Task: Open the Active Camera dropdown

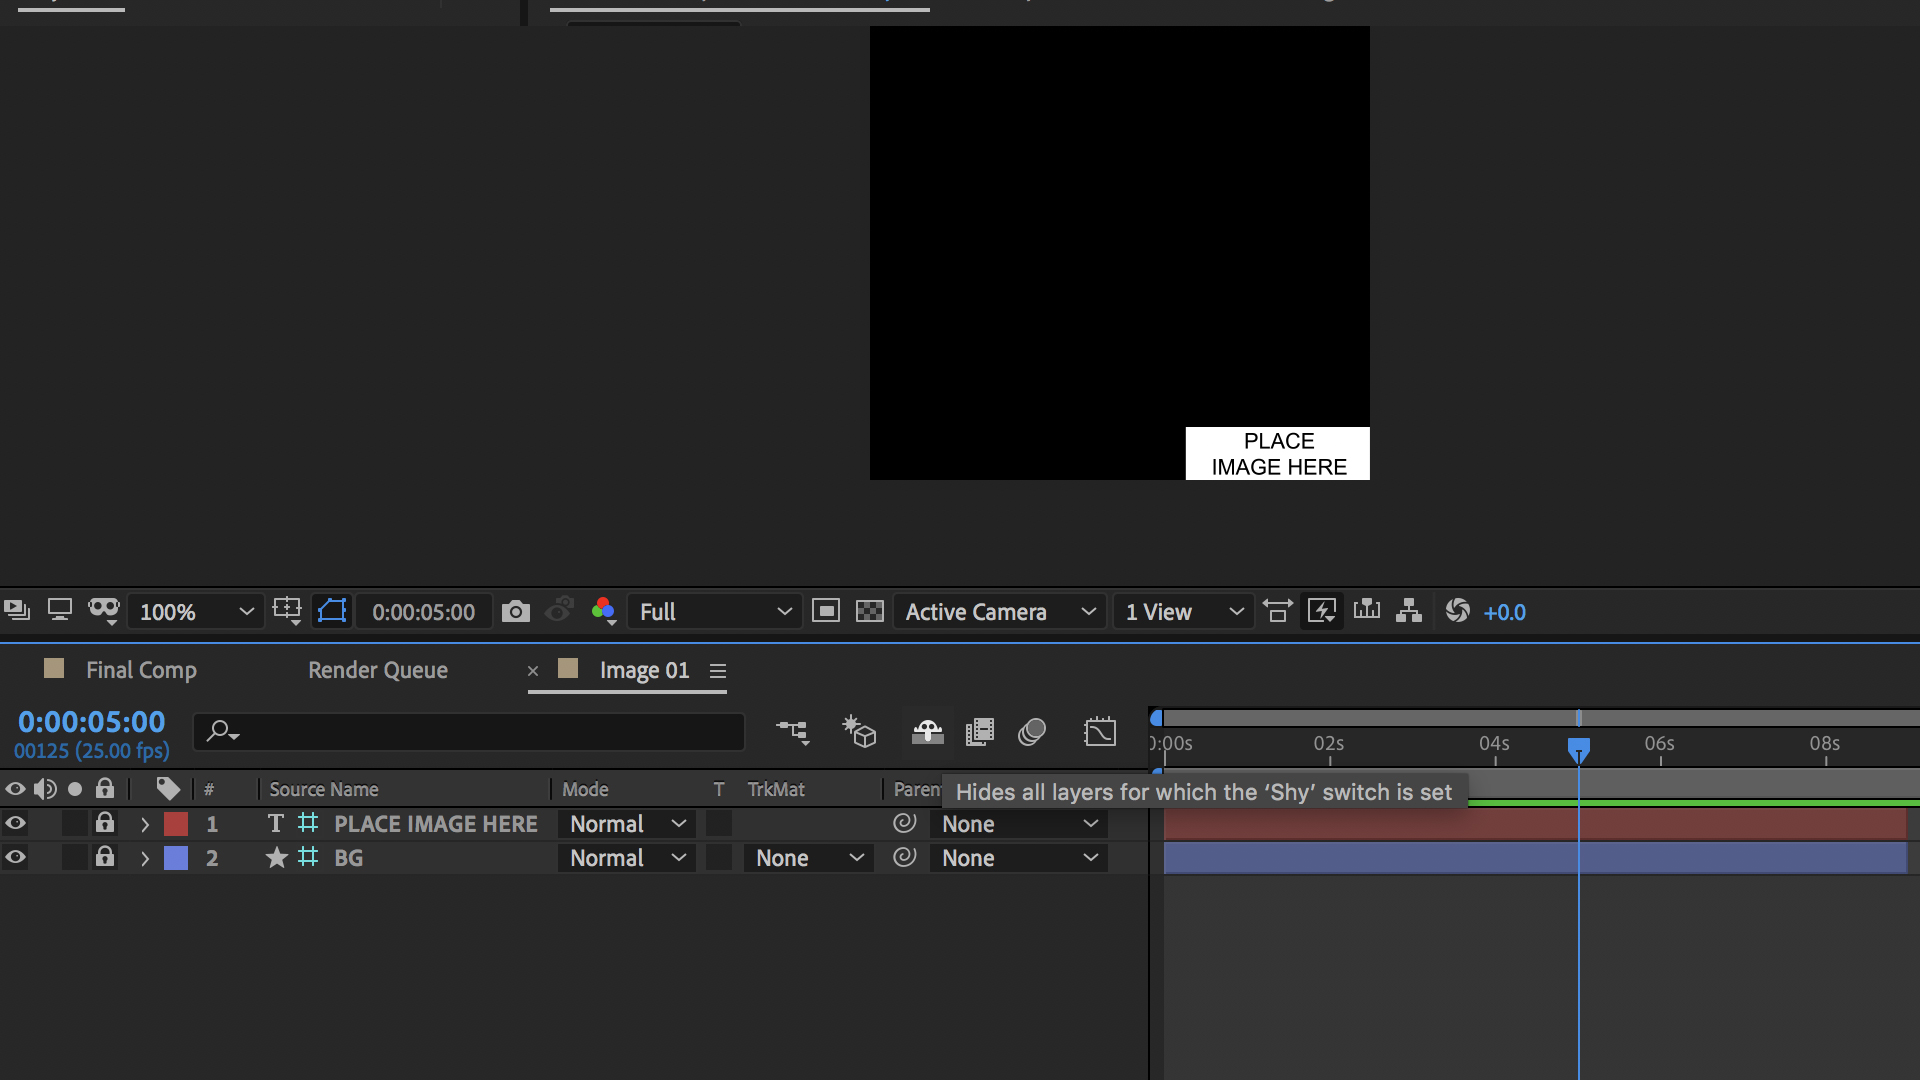Action: coord(1000,611)
